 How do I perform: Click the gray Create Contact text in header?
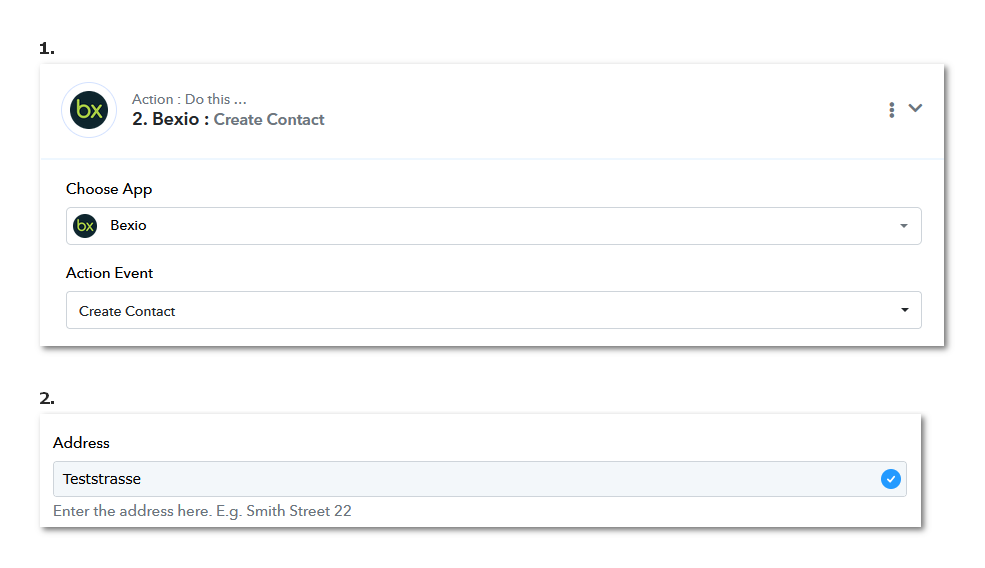(269, 119)
